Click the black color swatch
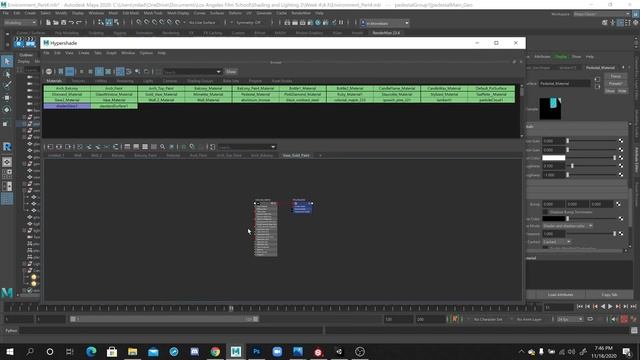The image size is (640, 360). 553,219
